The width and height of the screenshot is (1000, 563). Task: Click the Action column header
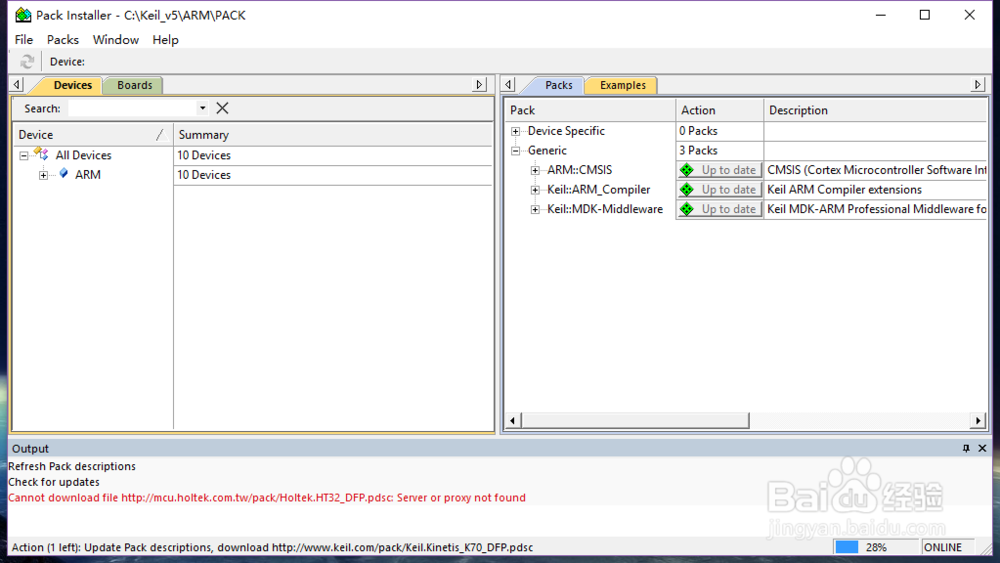coord(720,110)
